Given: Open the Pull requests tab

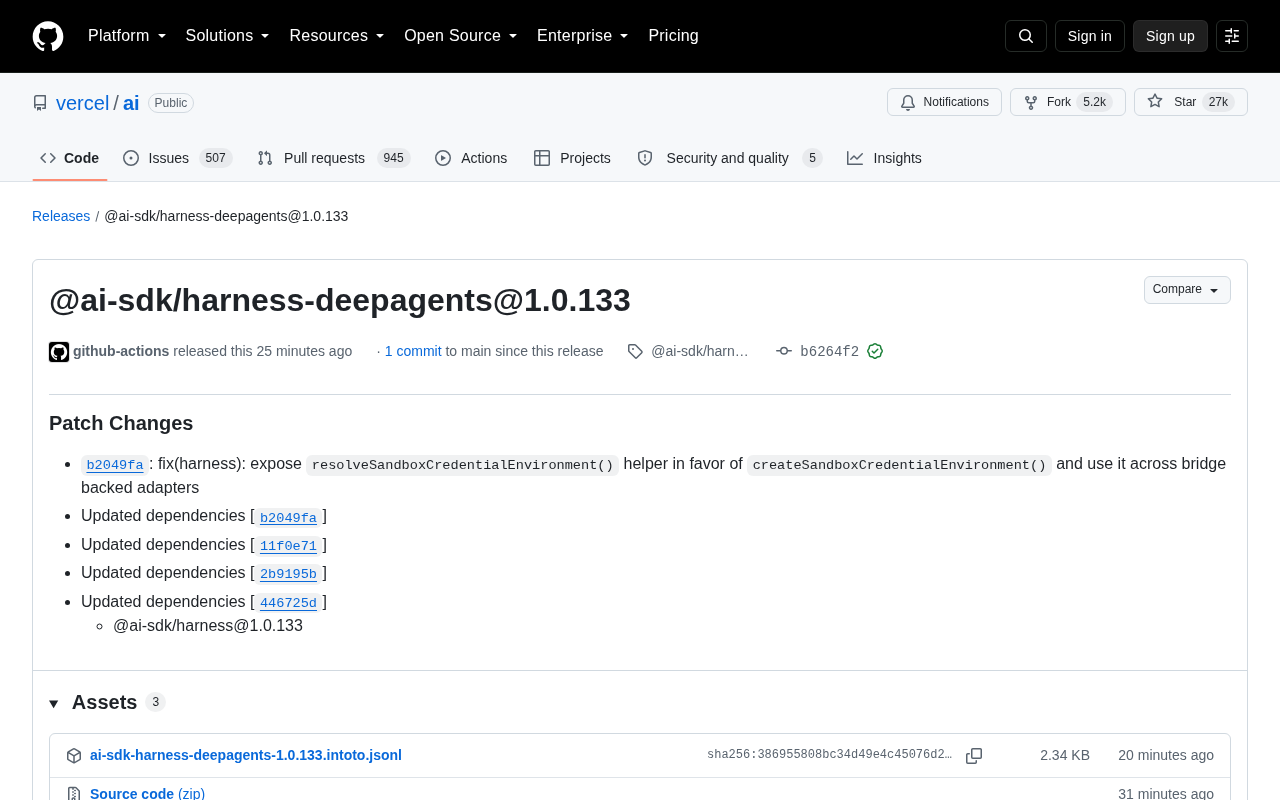Looking at the screenshot, I should pyautogui.click(x=334, y=158).
